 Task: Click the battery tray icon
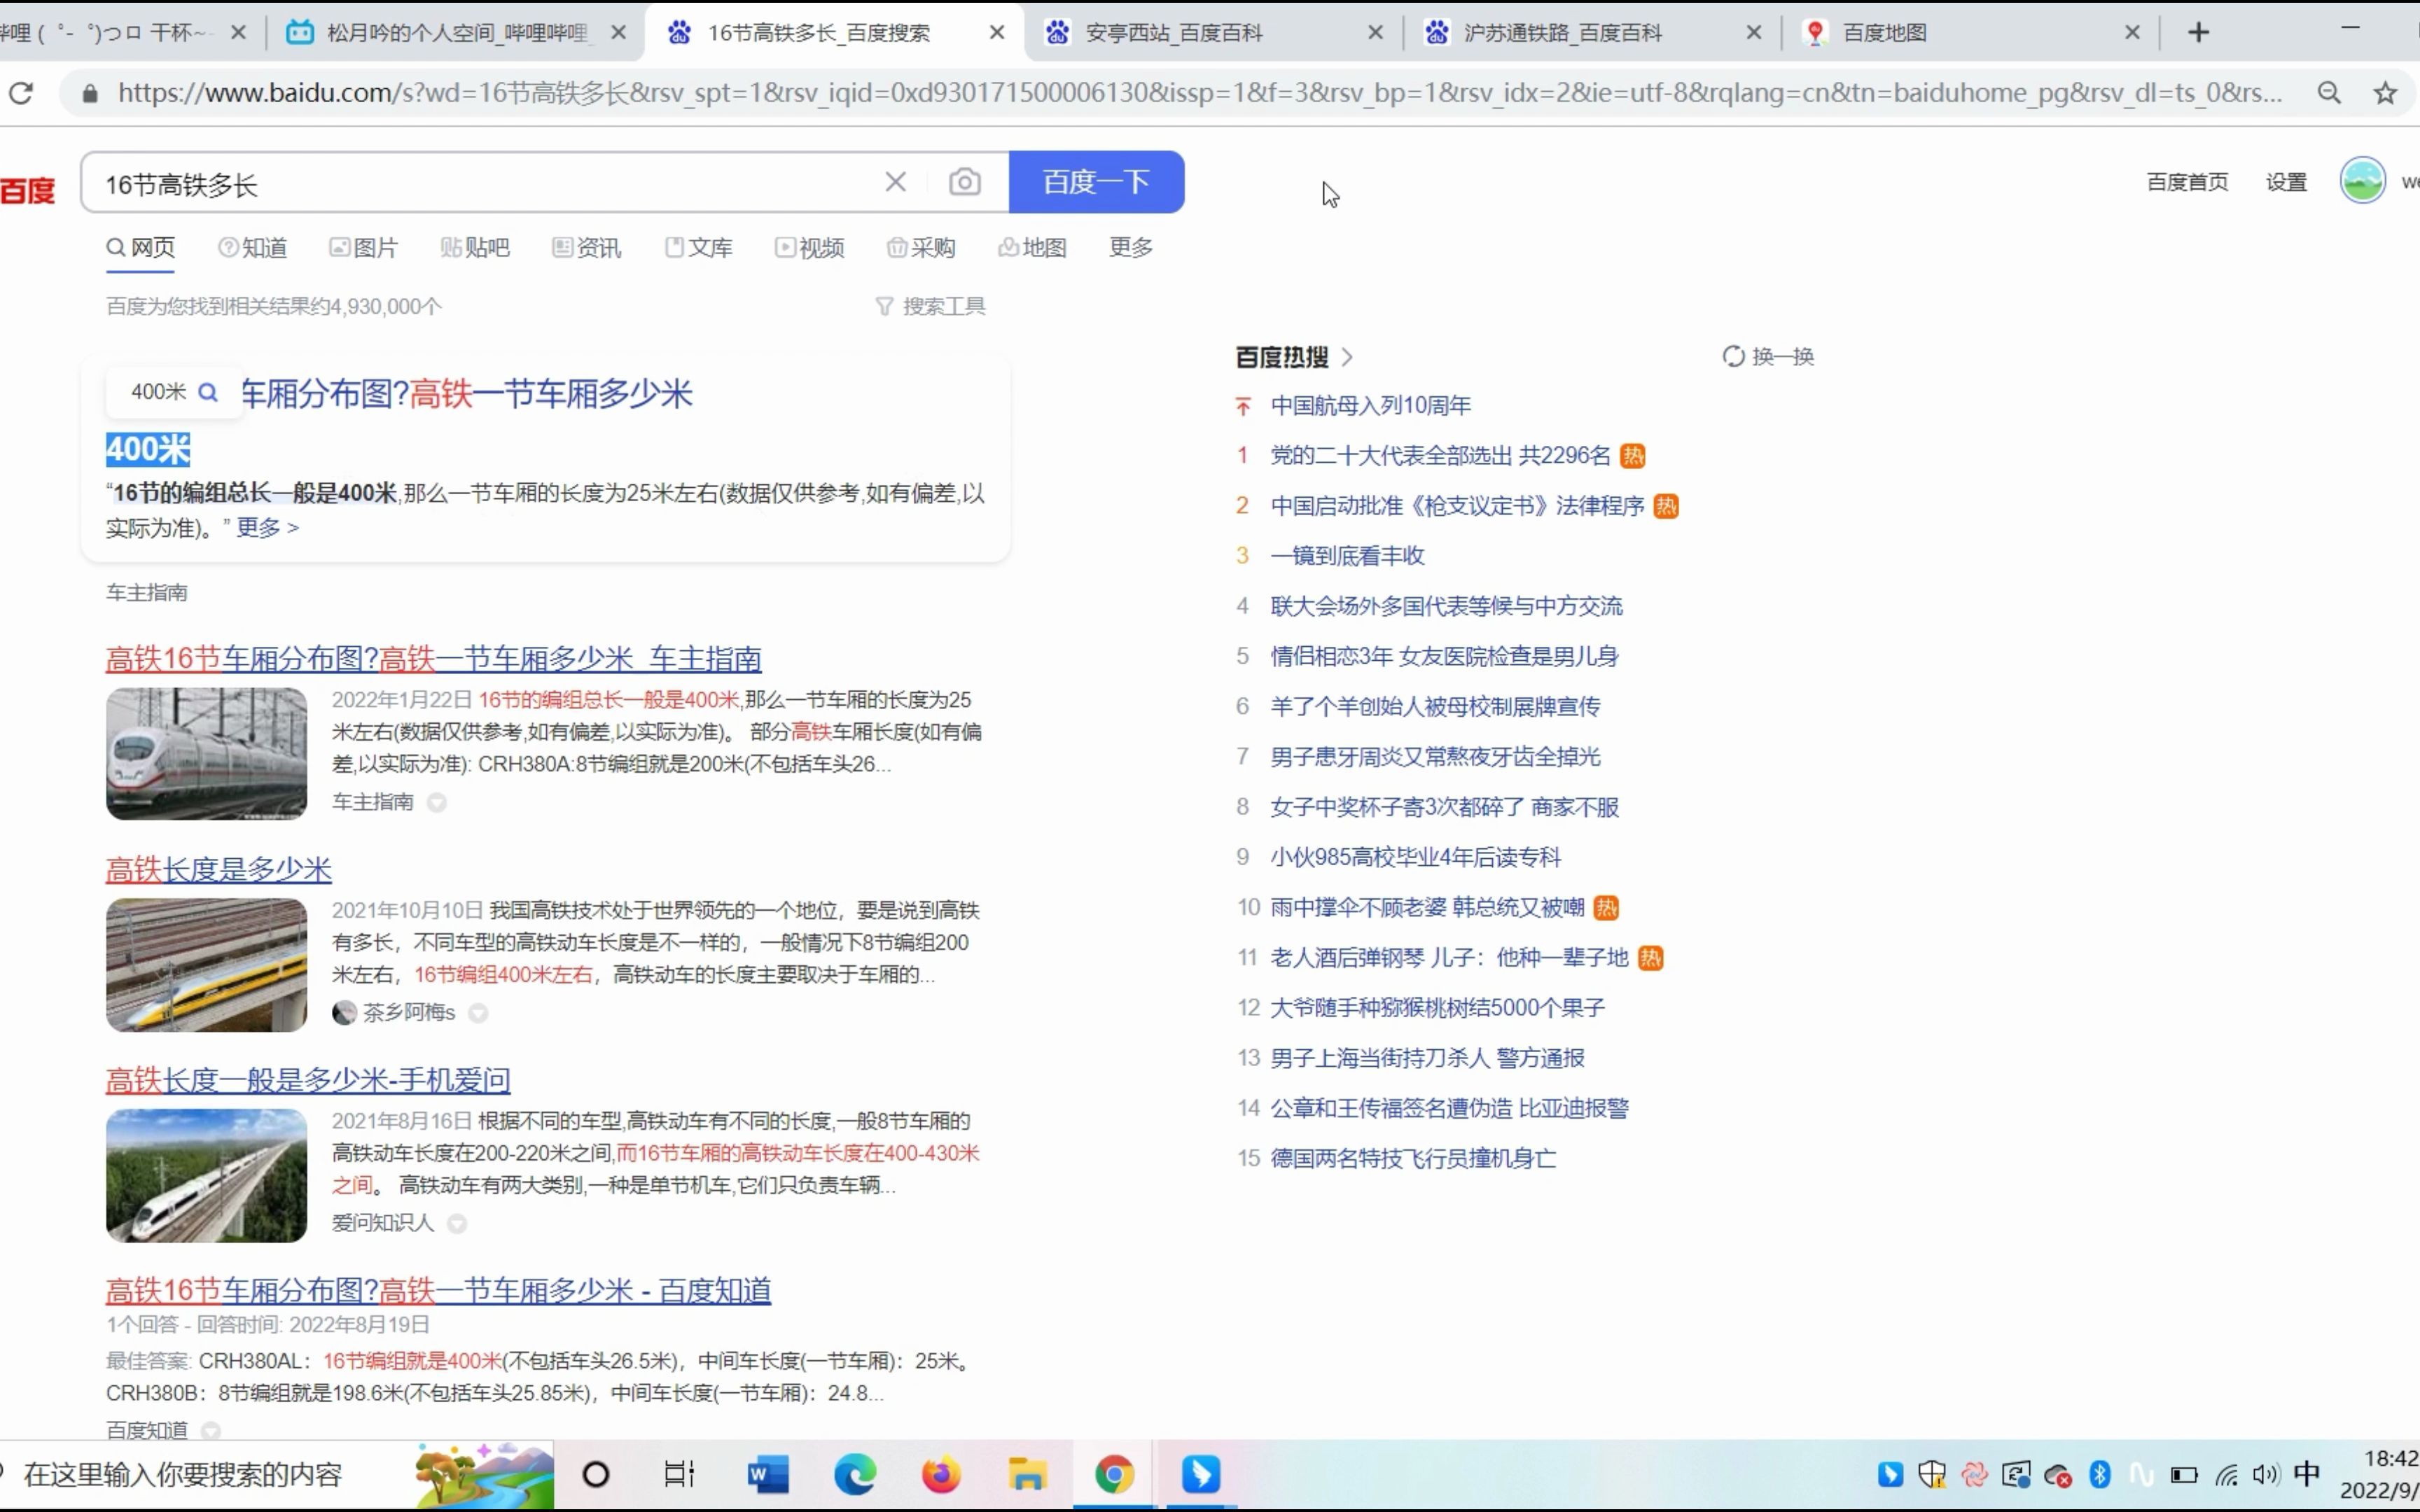coord(2184,1475)
